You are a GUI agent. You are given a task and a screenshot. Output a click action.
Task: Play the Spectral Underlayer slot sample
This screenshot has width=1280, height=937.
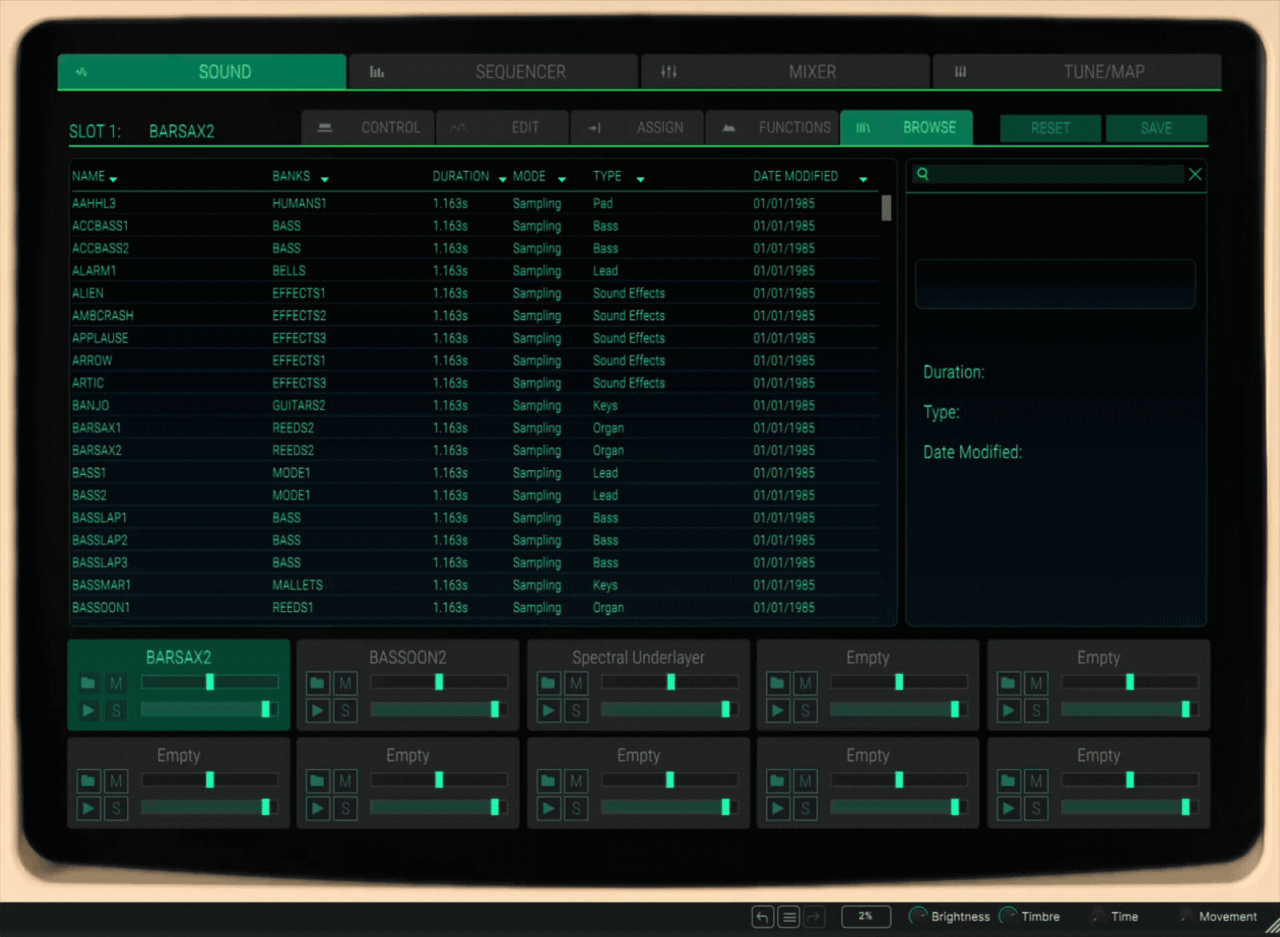pos(548,710)
